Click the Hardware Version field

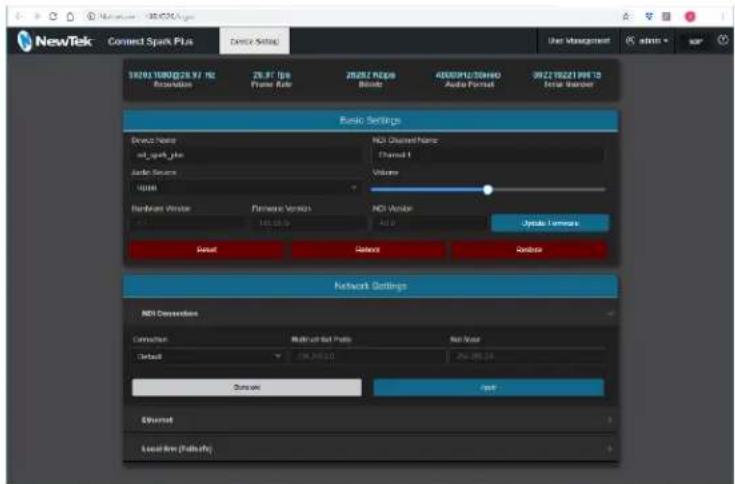pos(186,223)
